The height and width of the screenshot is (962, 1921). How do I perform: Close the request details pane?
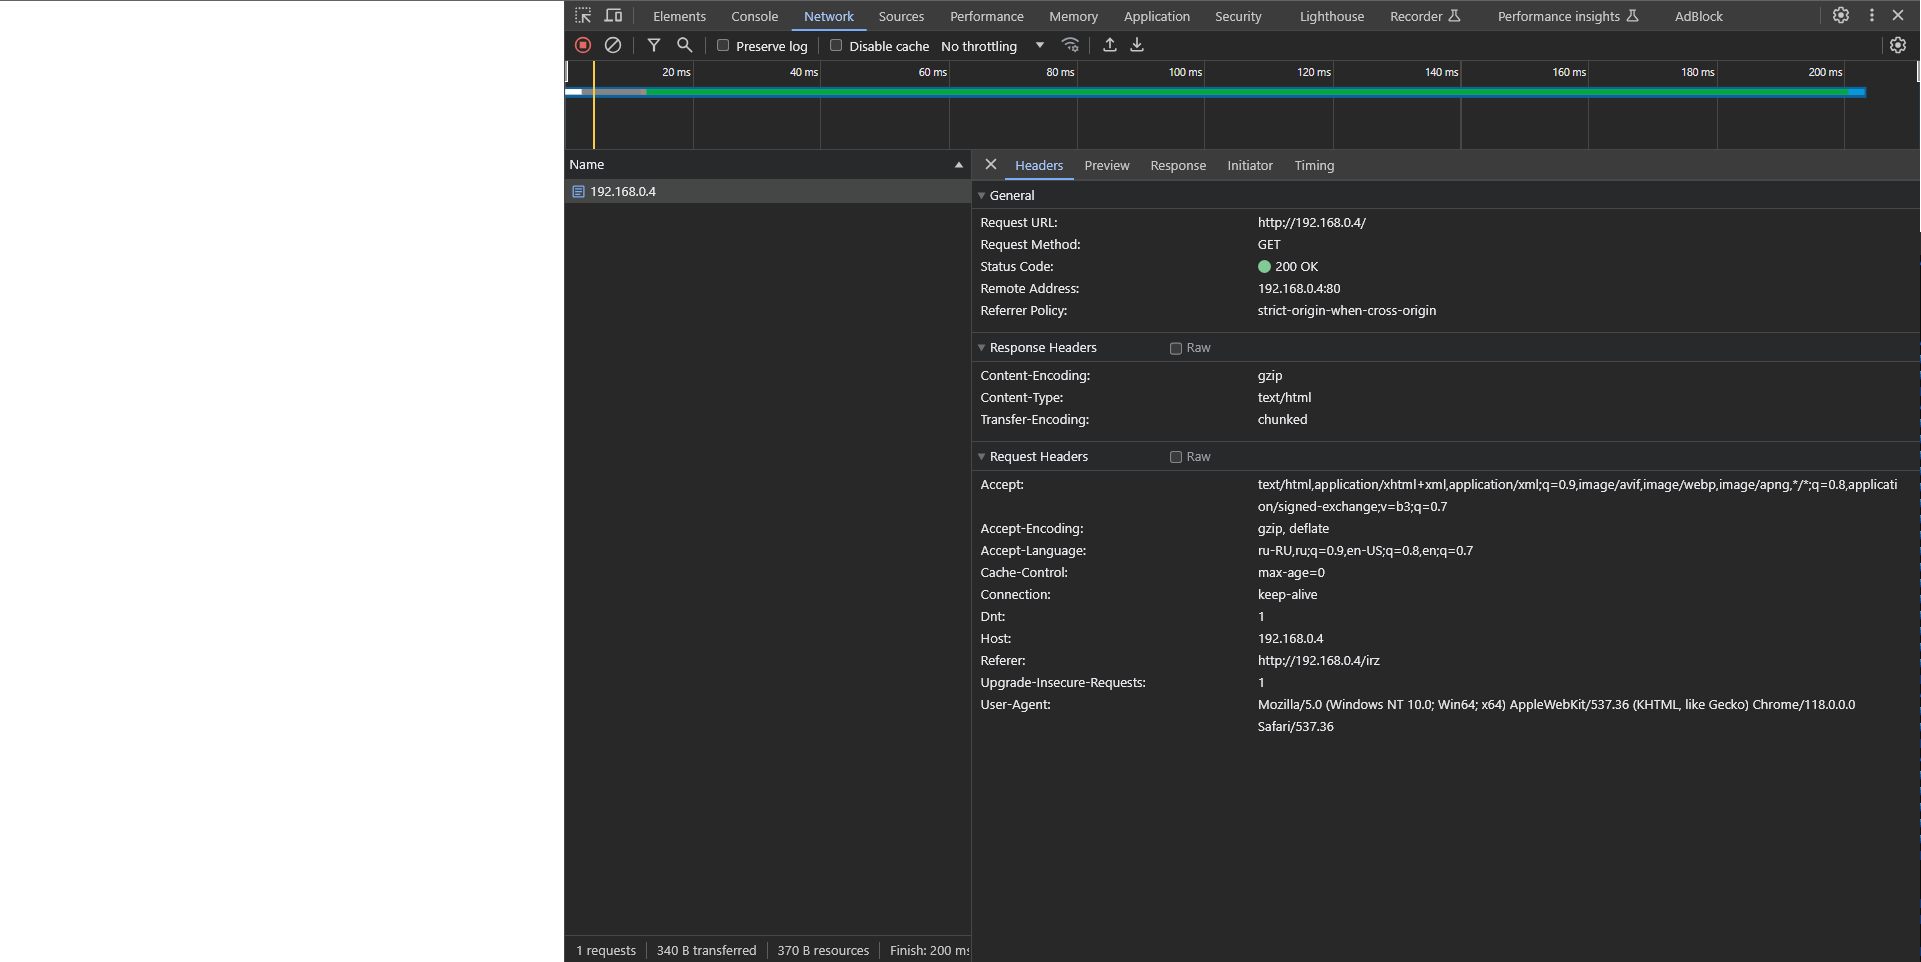coord(991,164)
